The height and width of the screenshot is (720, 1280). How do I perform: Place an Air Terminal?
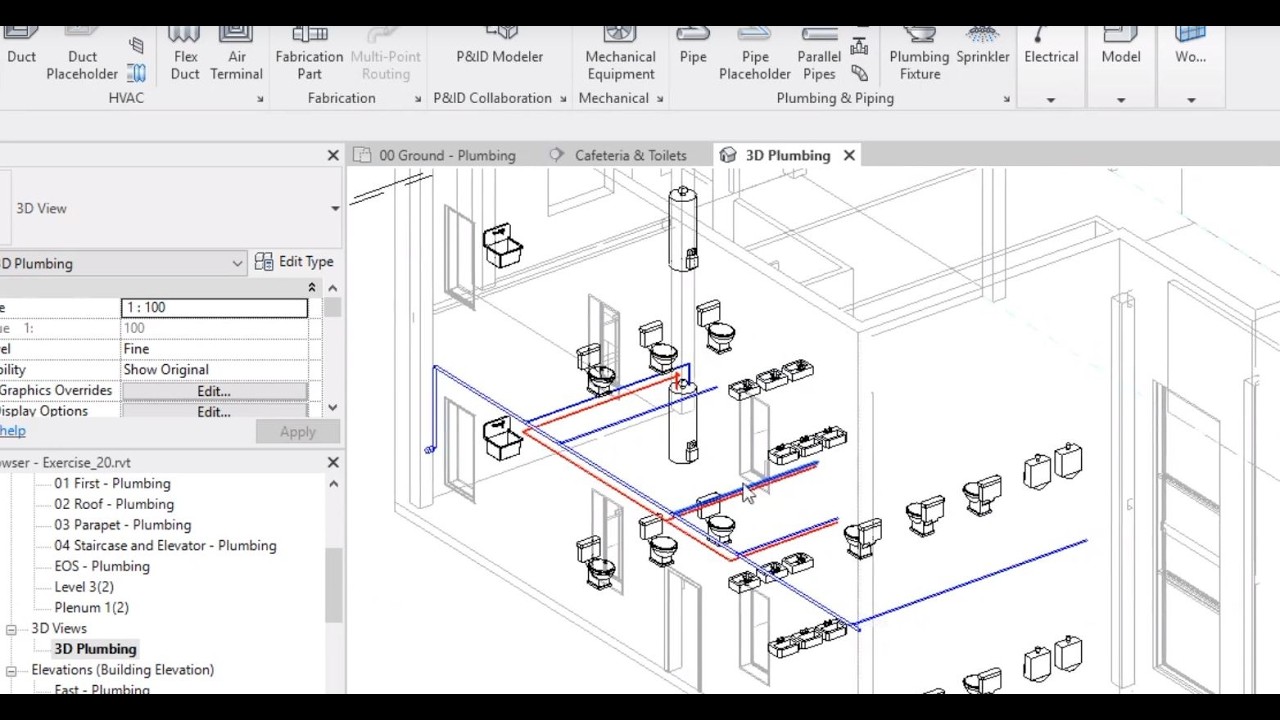click(x=237, y=55)
